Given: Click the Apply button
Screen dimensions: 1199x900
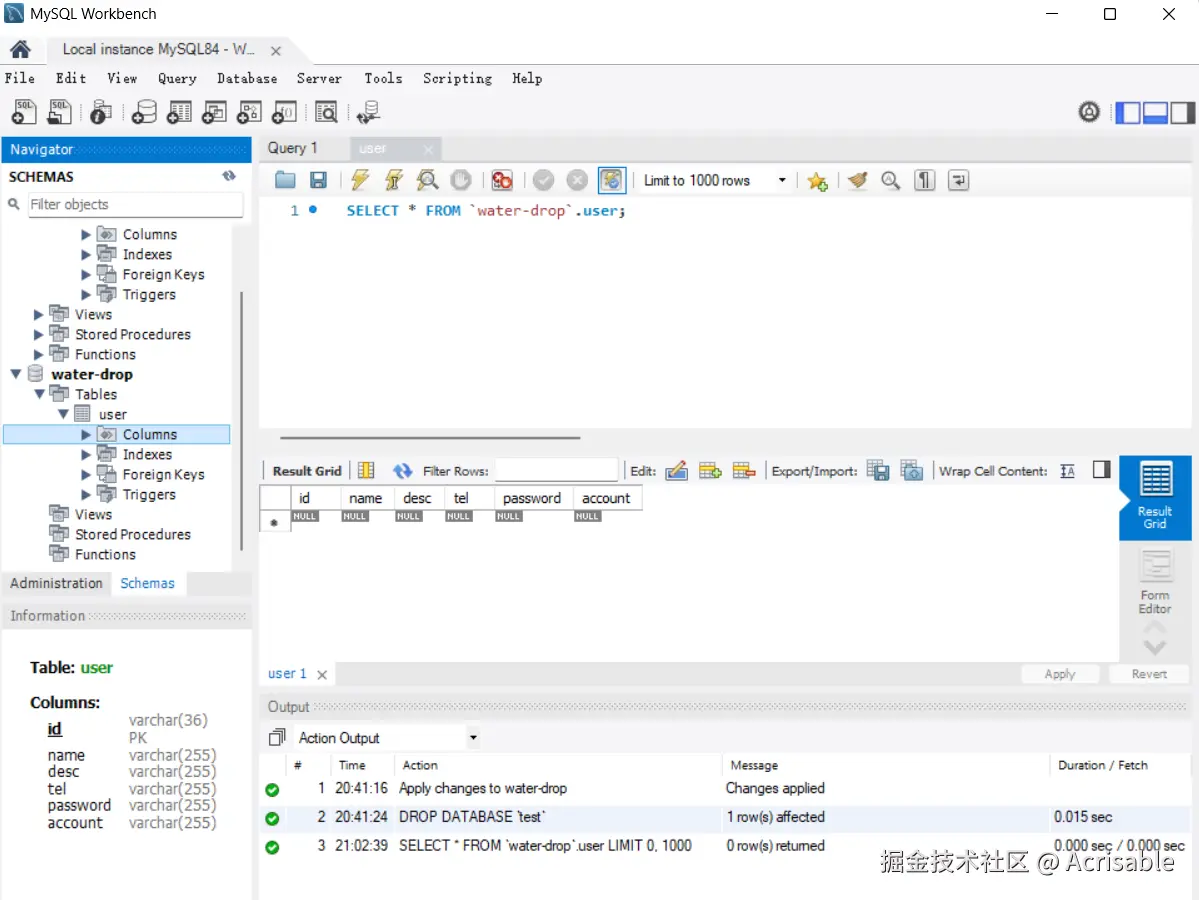Looking at the screenshot, I should 1060,674.
